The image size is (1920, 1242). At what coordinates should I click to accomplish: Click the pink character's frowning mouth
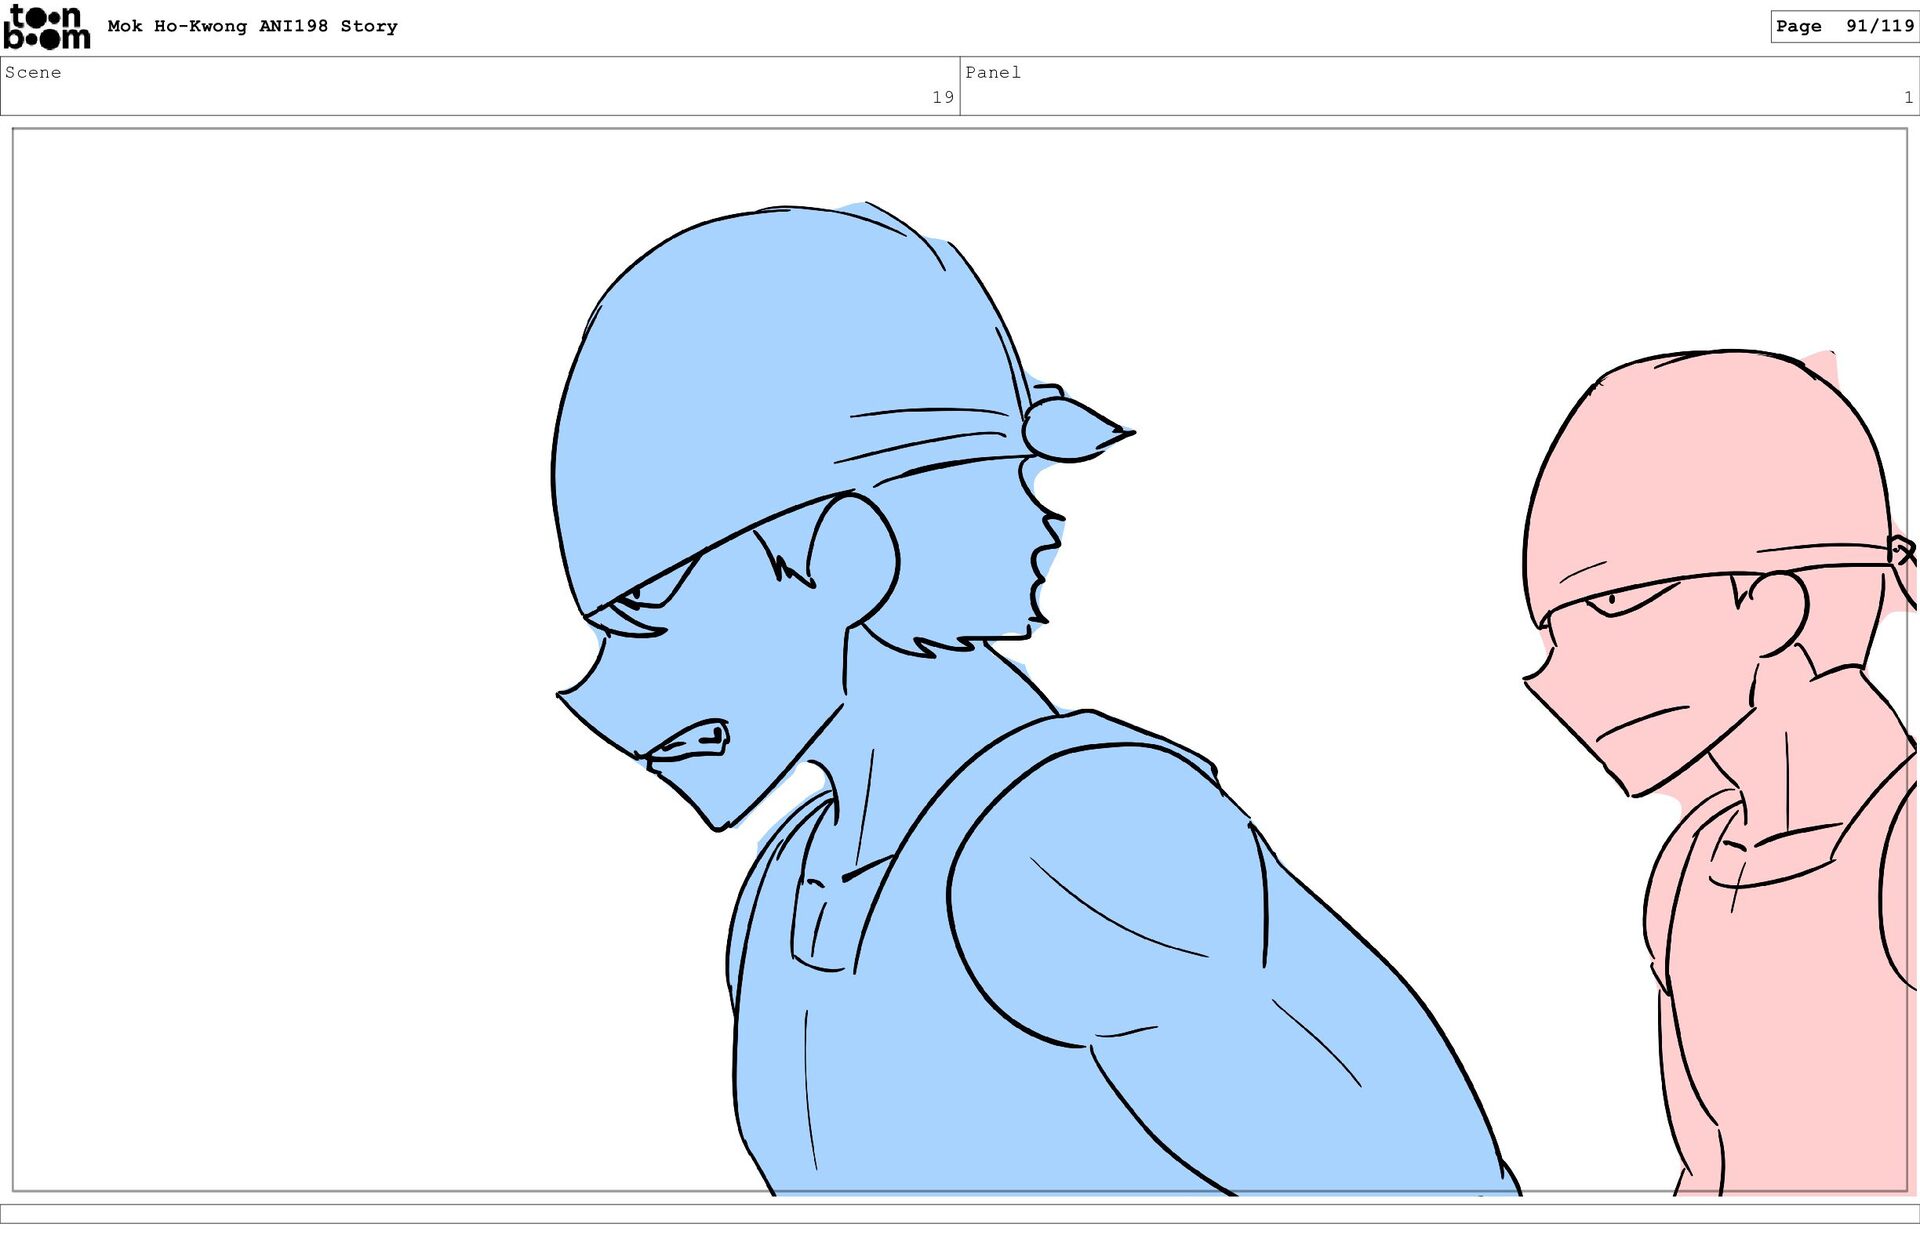[x=1642, y=722]
